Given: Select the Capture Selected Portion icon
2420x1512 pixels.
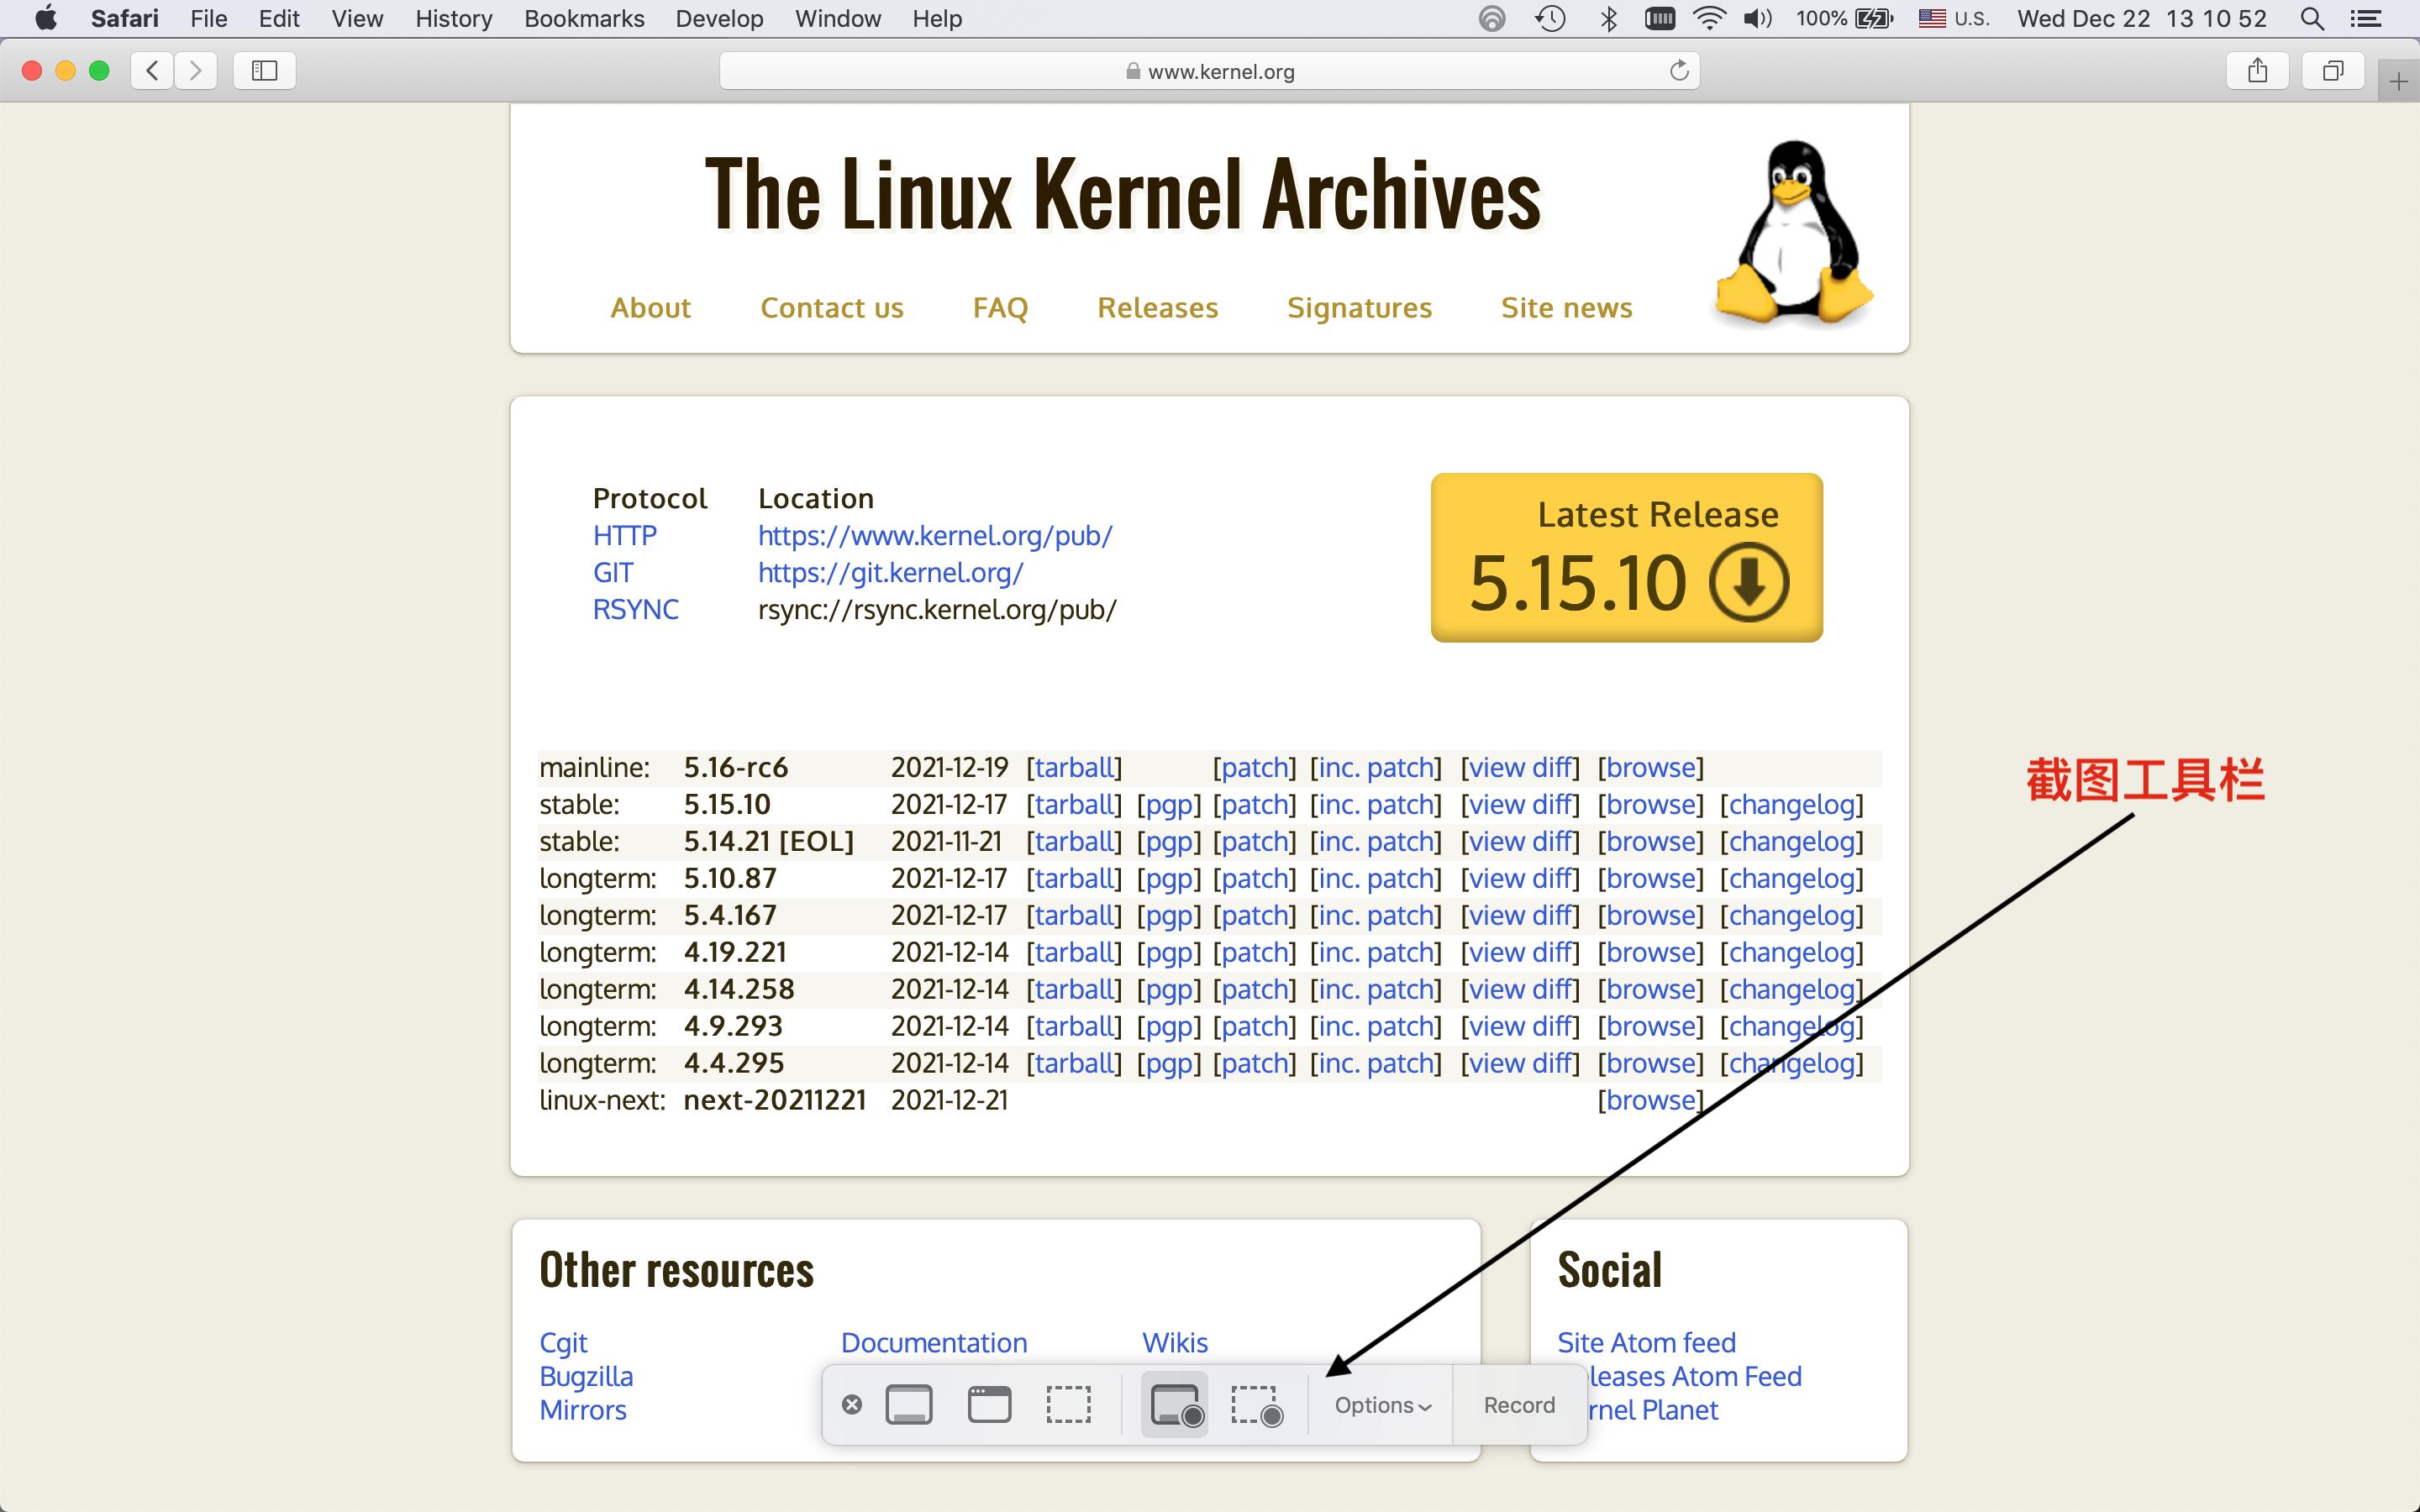Looking at the screenshot, I should 1068,1404.
